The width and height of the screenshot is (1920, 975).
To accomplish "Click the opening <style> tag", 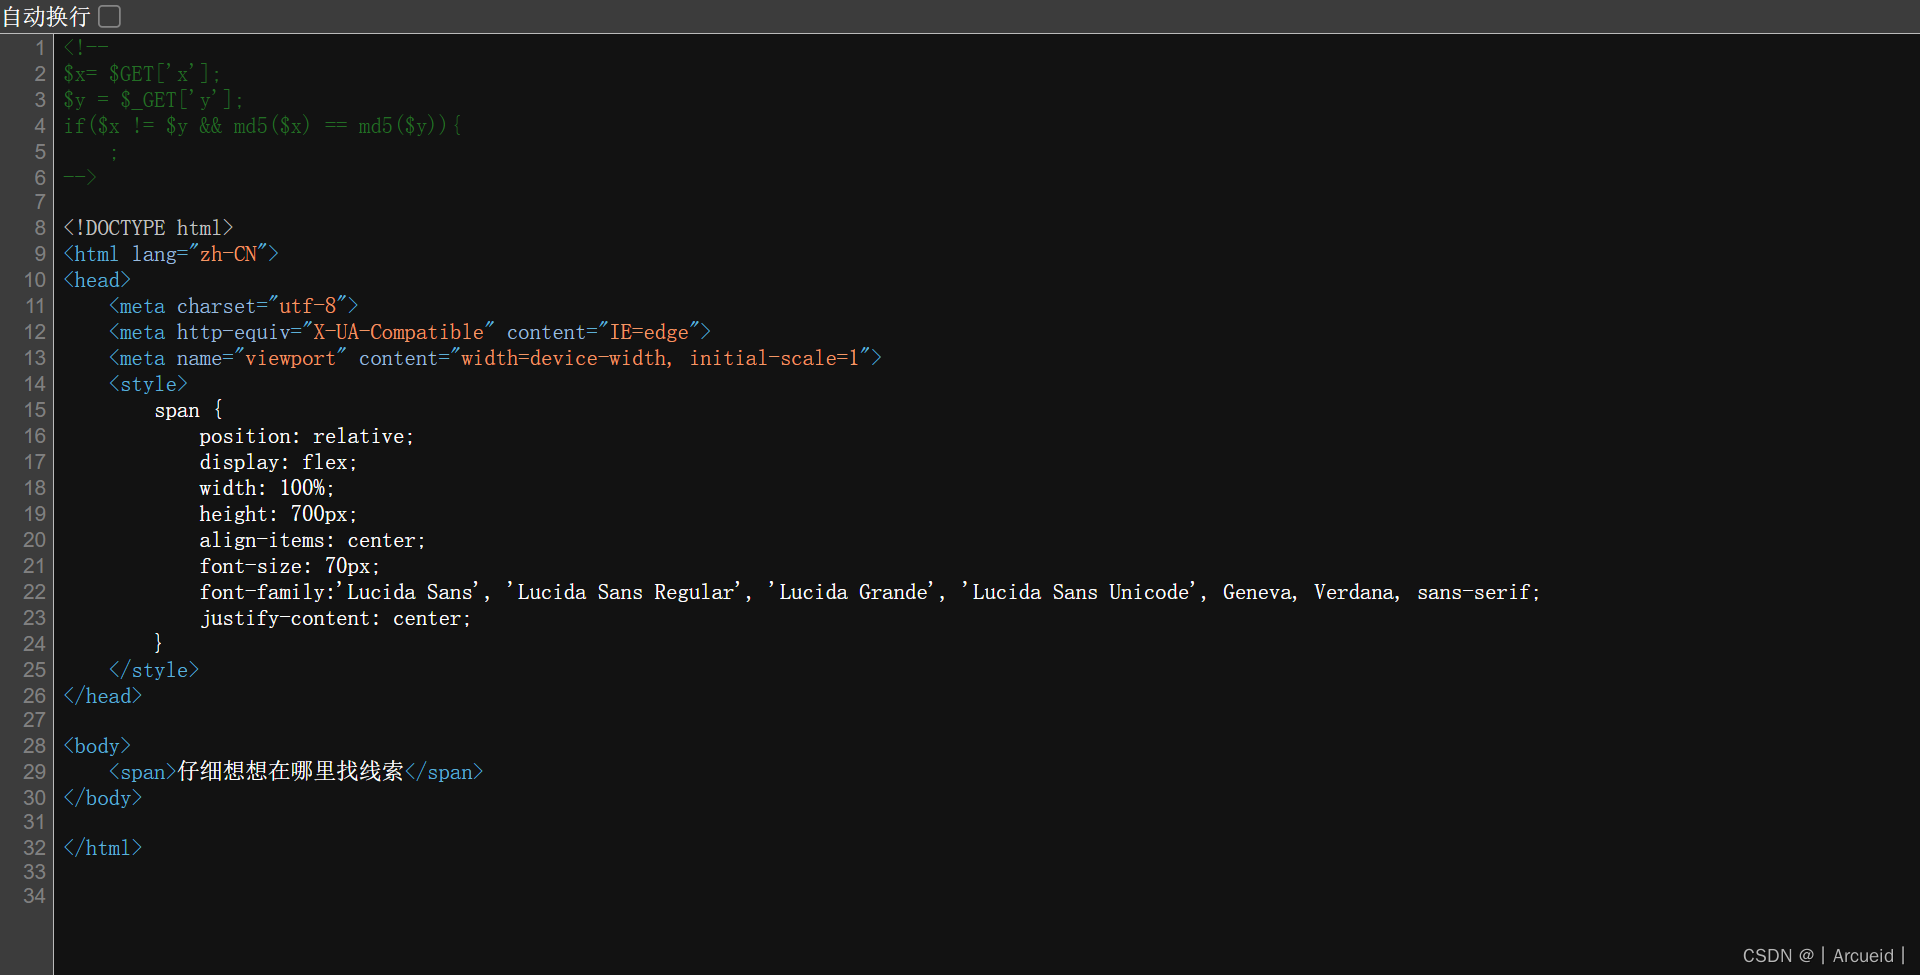I will click(x=148, y=384).
